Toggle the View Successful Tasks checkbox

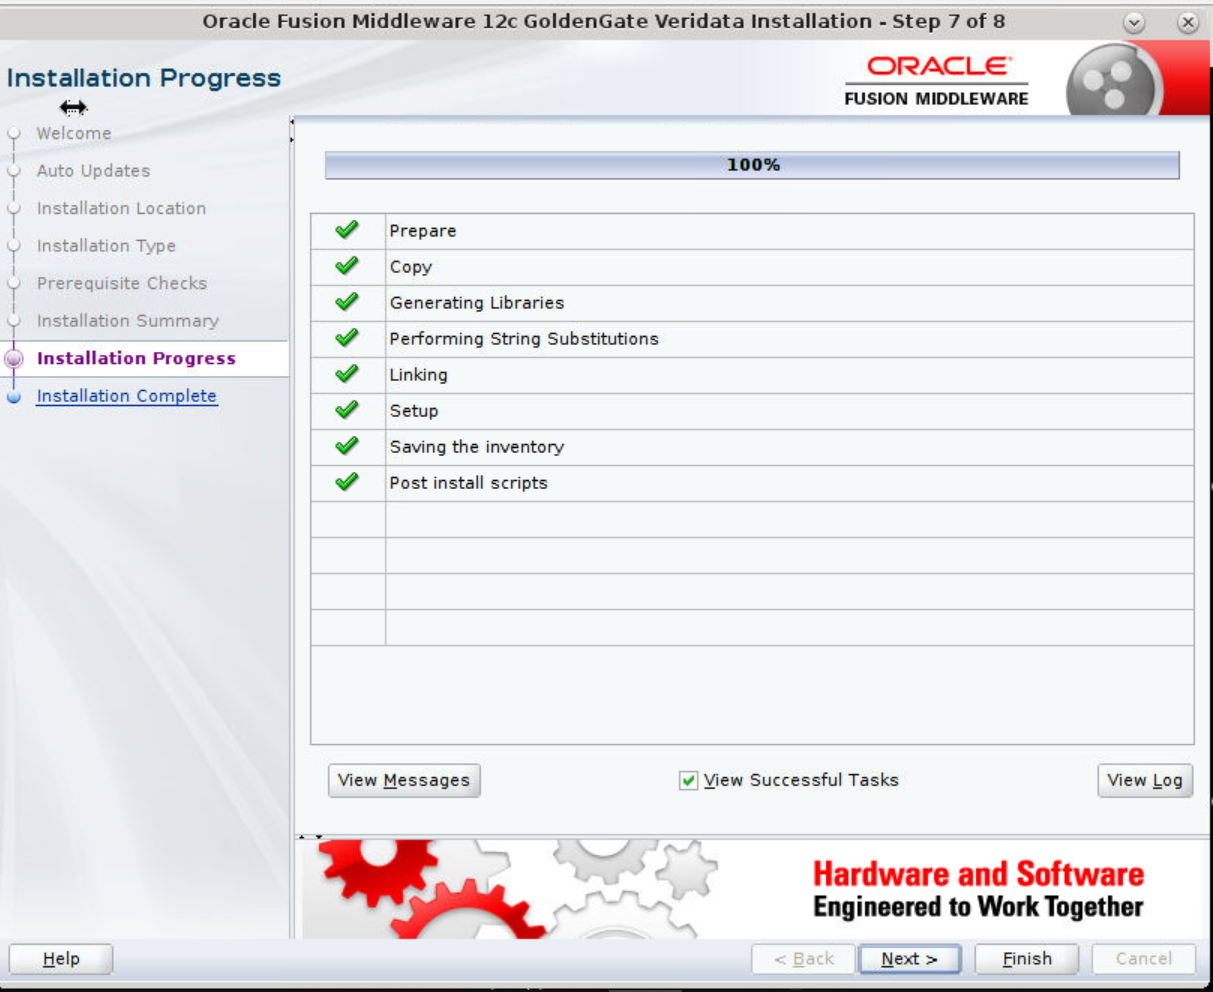click(x=688, y=780)
